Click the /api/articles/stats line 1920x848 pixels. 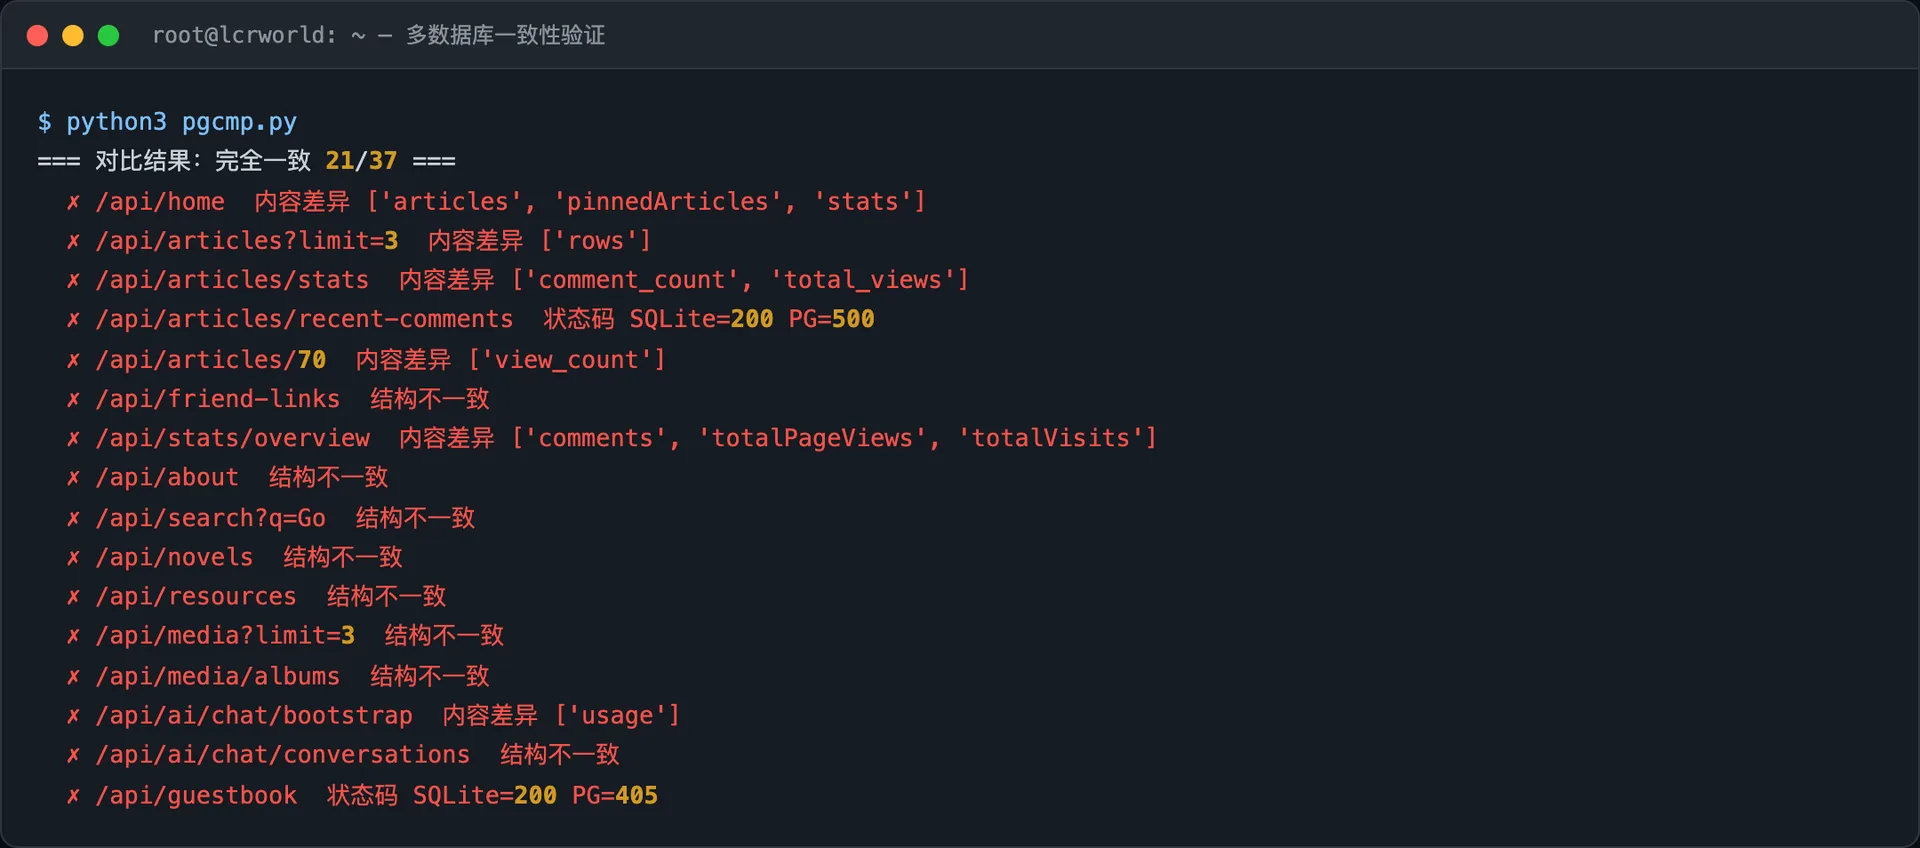517,280
